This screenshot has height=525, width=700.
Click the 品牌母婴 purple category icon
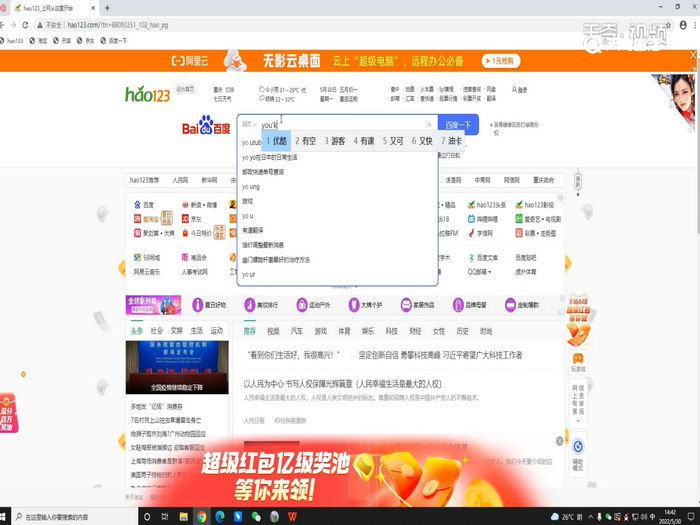[x=458, y=305]
